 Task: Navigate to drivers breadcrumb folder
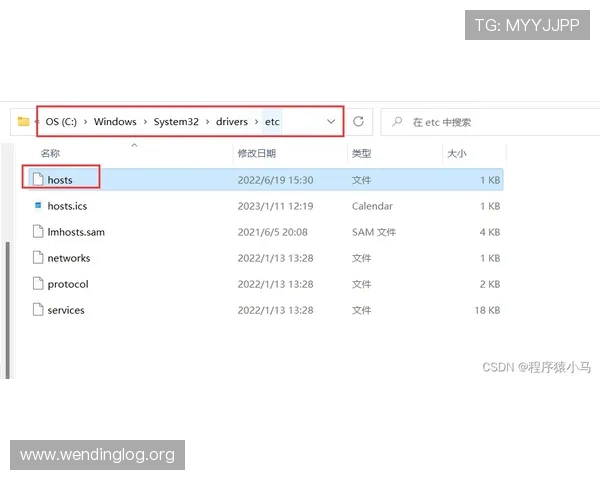click(x=232, y=122)
